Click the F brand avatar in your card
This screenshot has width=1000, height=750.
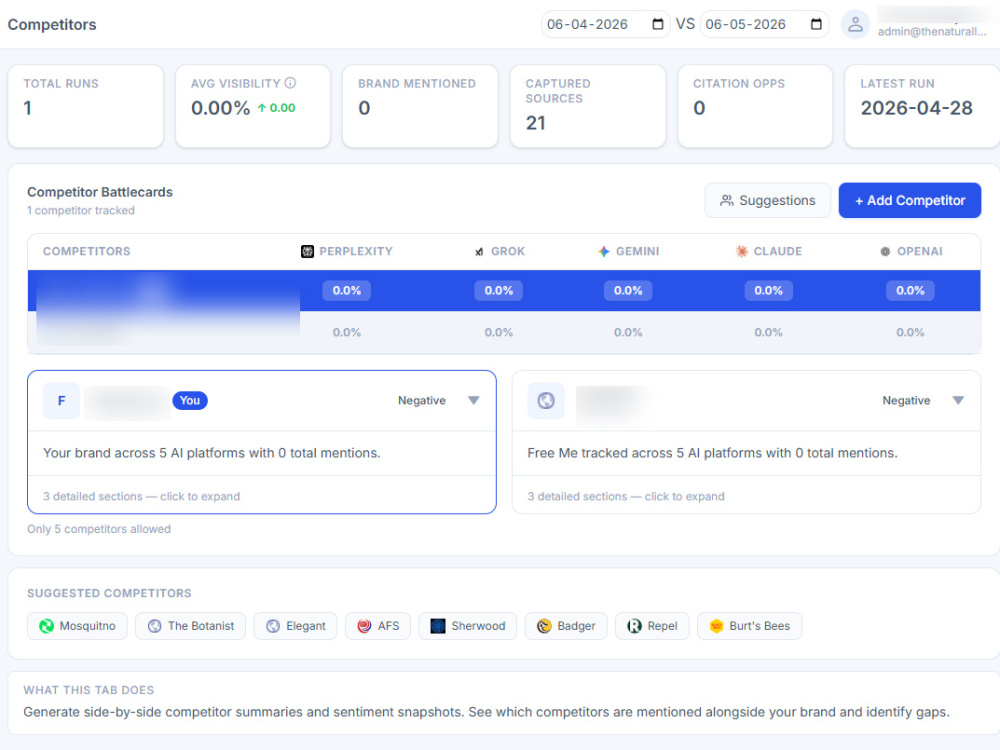(61, 401)
